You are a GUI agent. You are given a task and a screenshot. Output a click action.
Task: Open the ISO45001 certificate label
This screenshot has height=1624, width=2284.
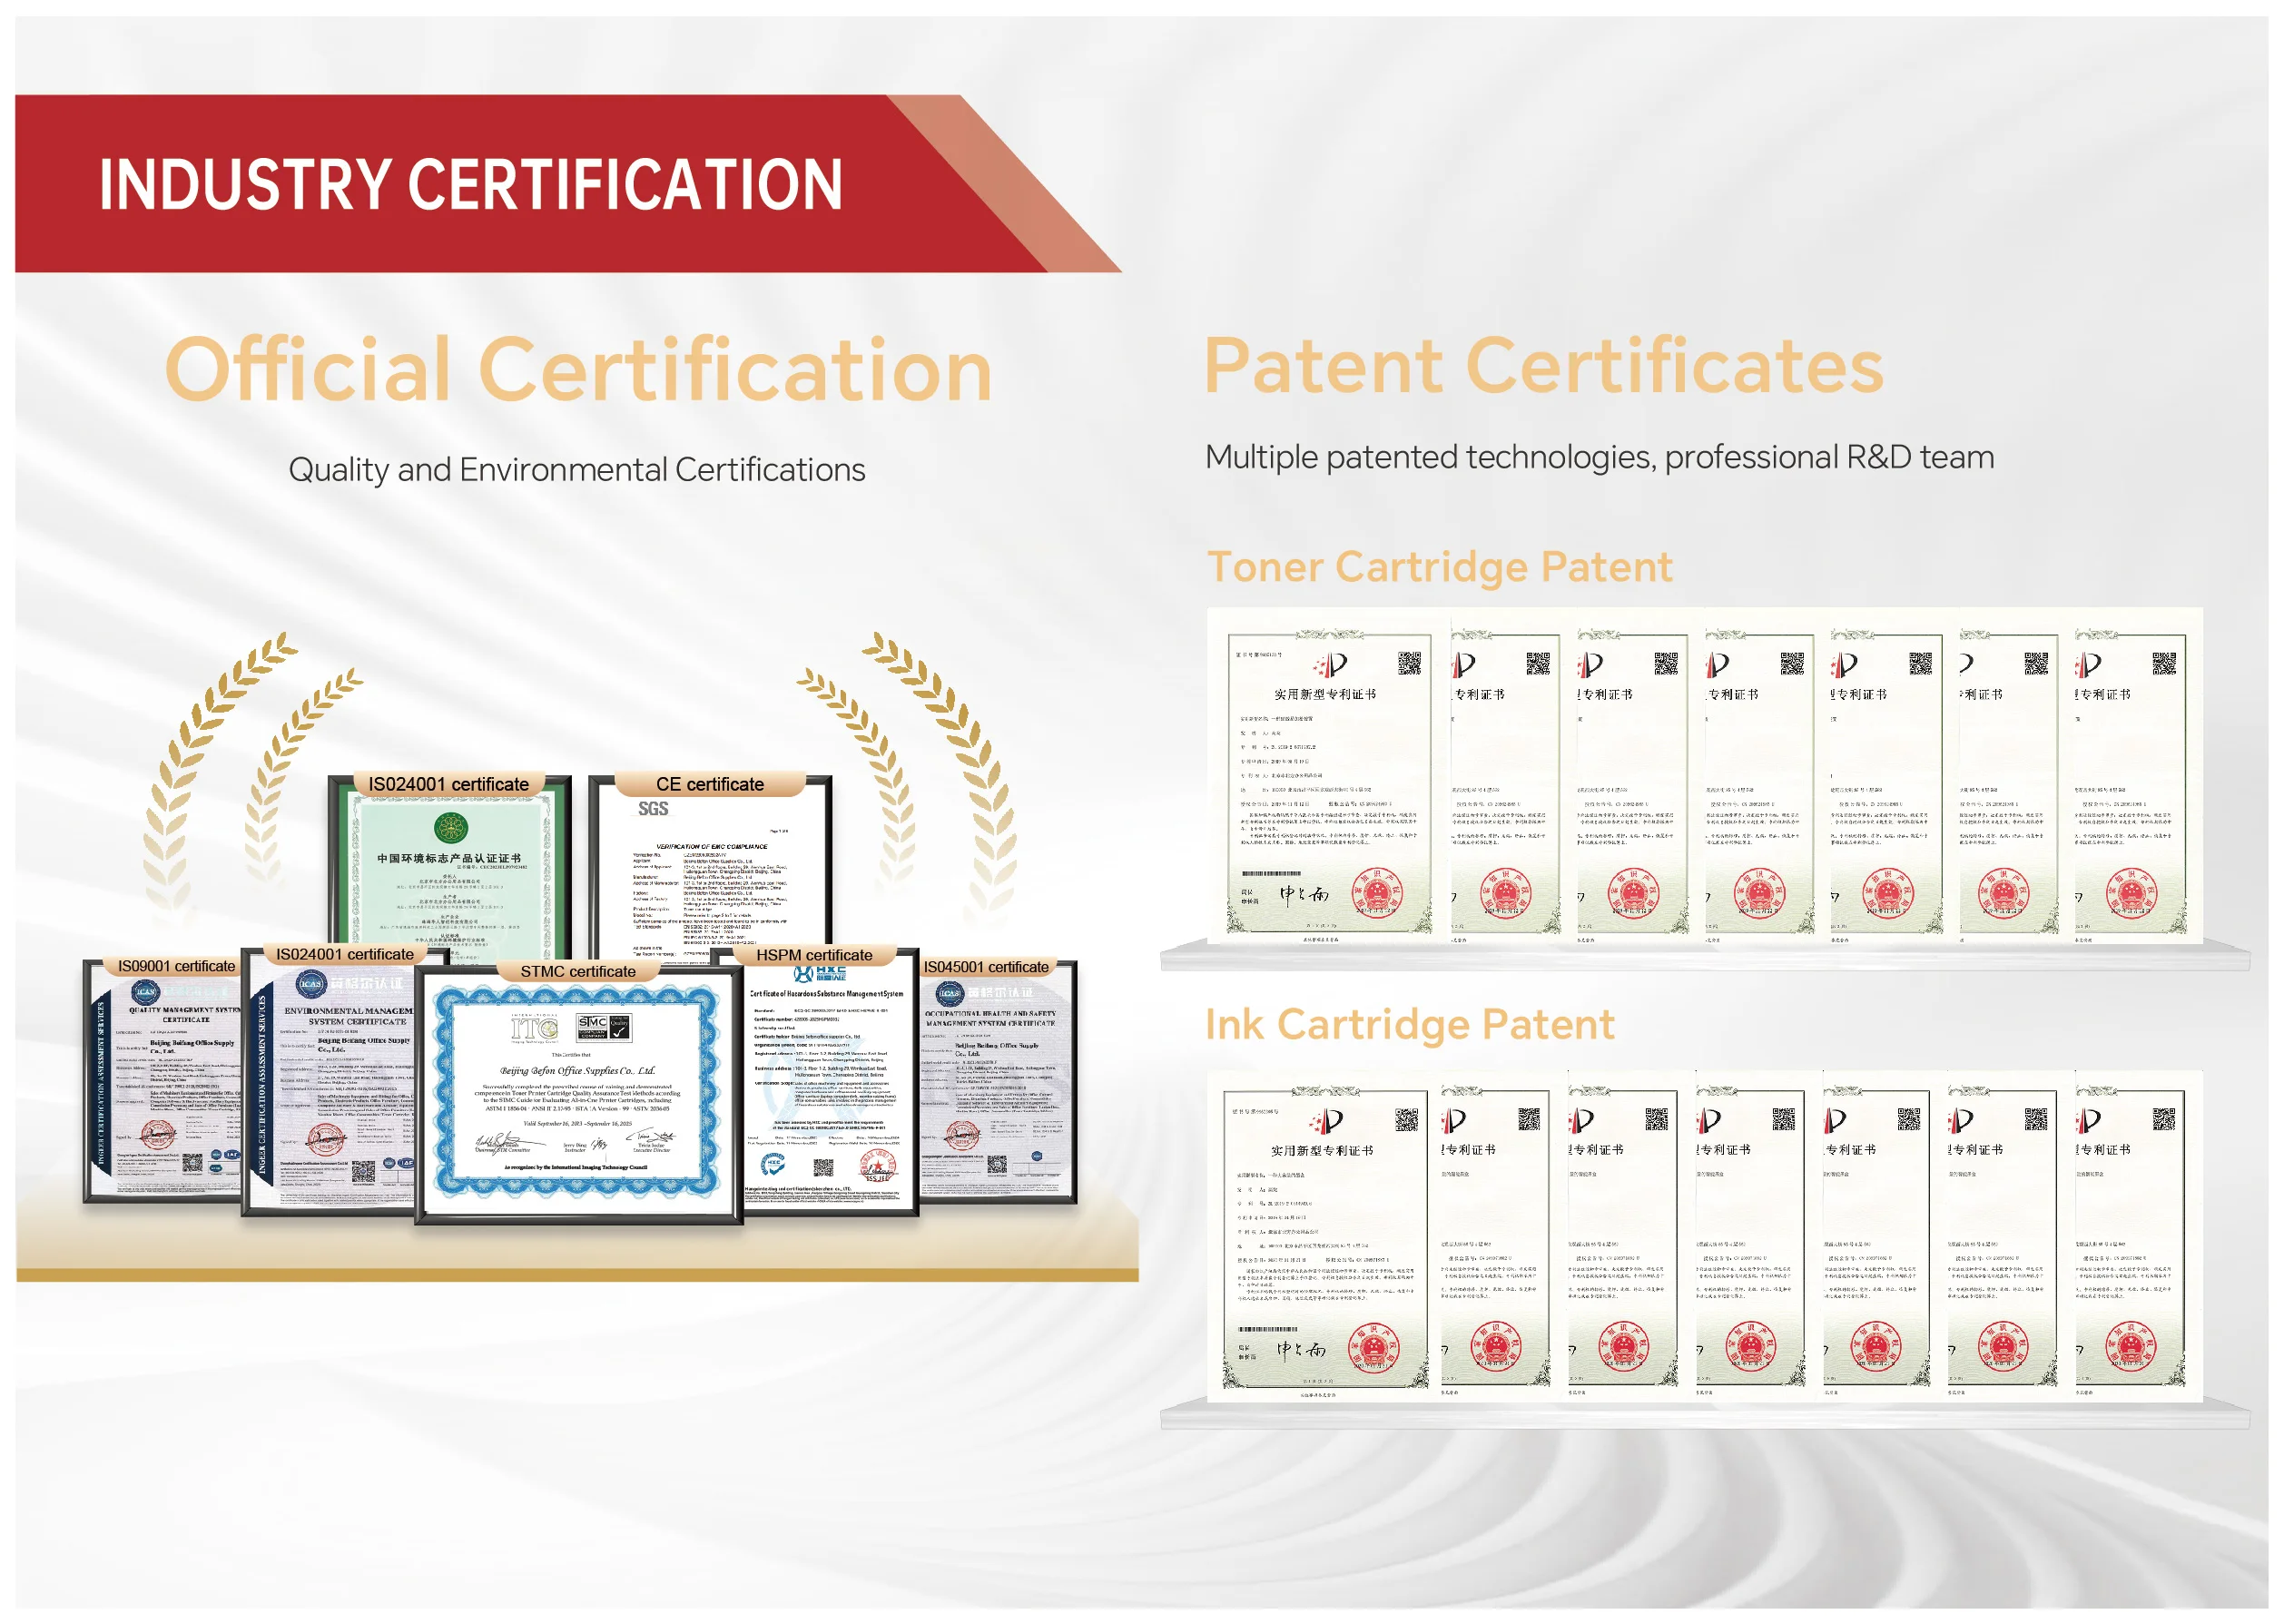coord(985,967)
